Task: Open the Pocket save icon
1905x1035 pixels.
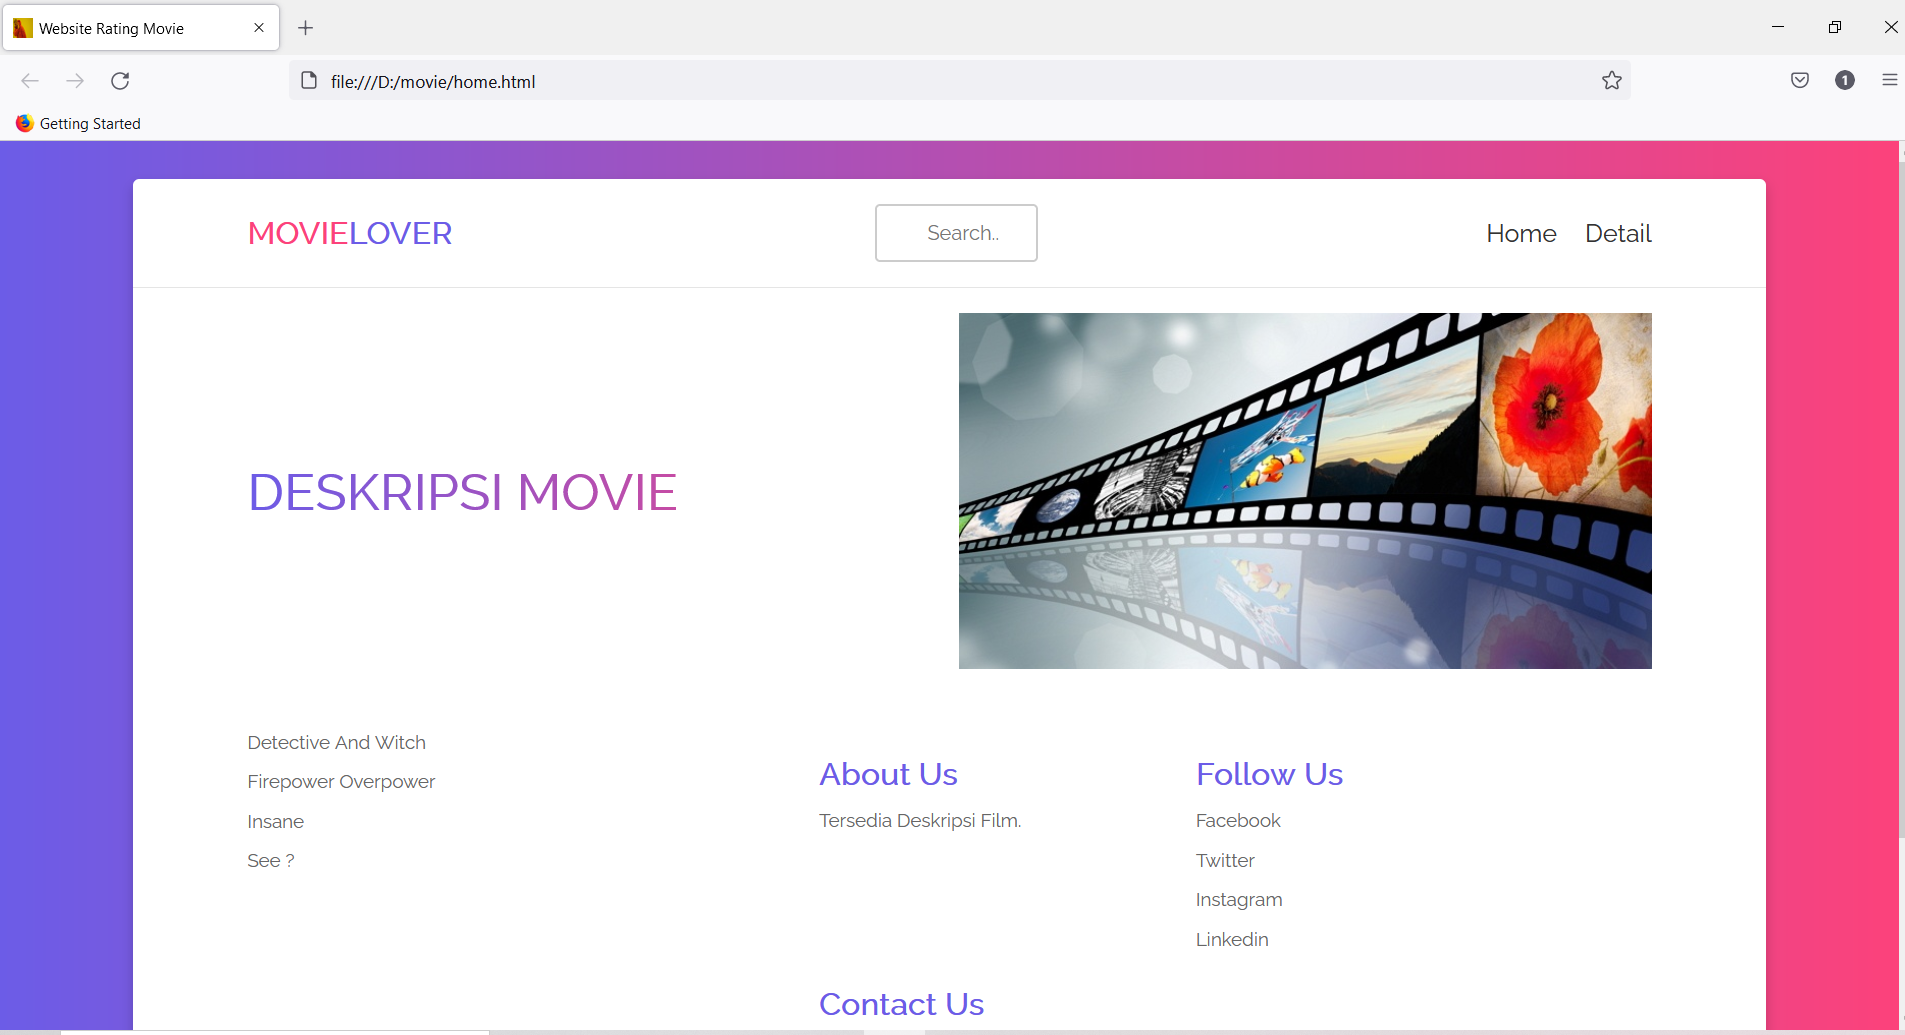Action: [1800, 81]
